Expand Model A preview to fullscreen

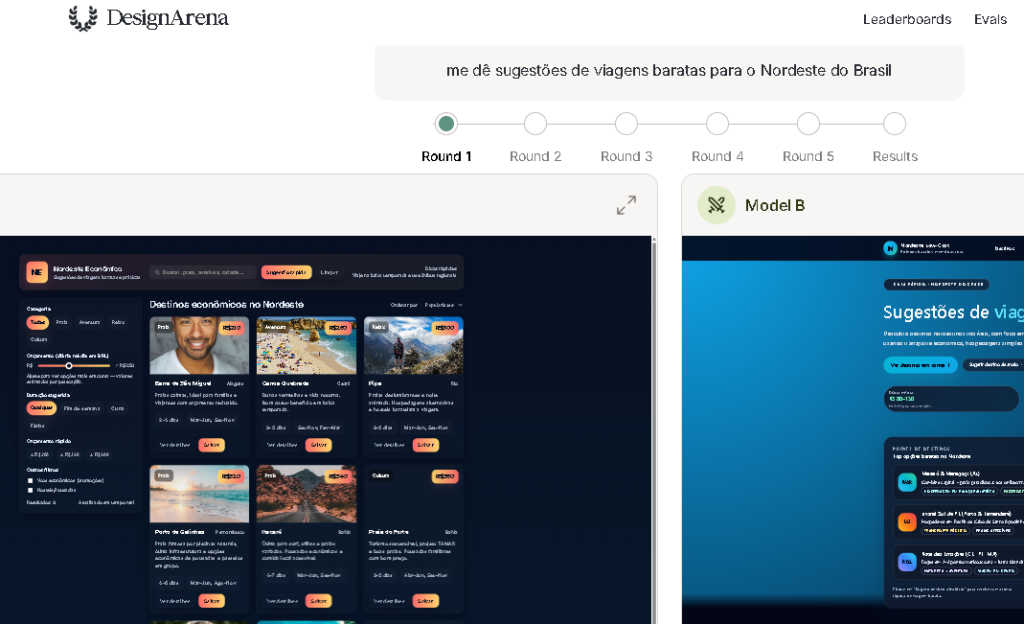coord(626,206)
